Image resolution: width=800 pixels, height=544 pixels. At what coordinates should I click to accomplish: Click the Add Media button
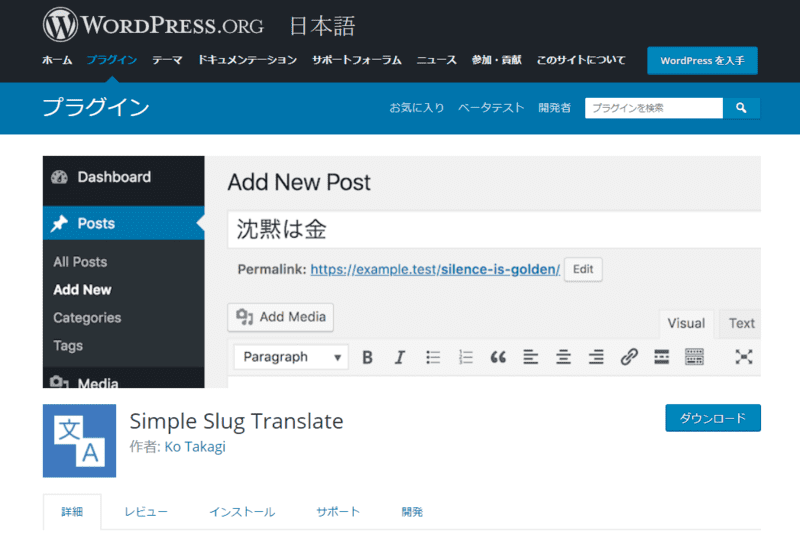[x=281, y=317]
